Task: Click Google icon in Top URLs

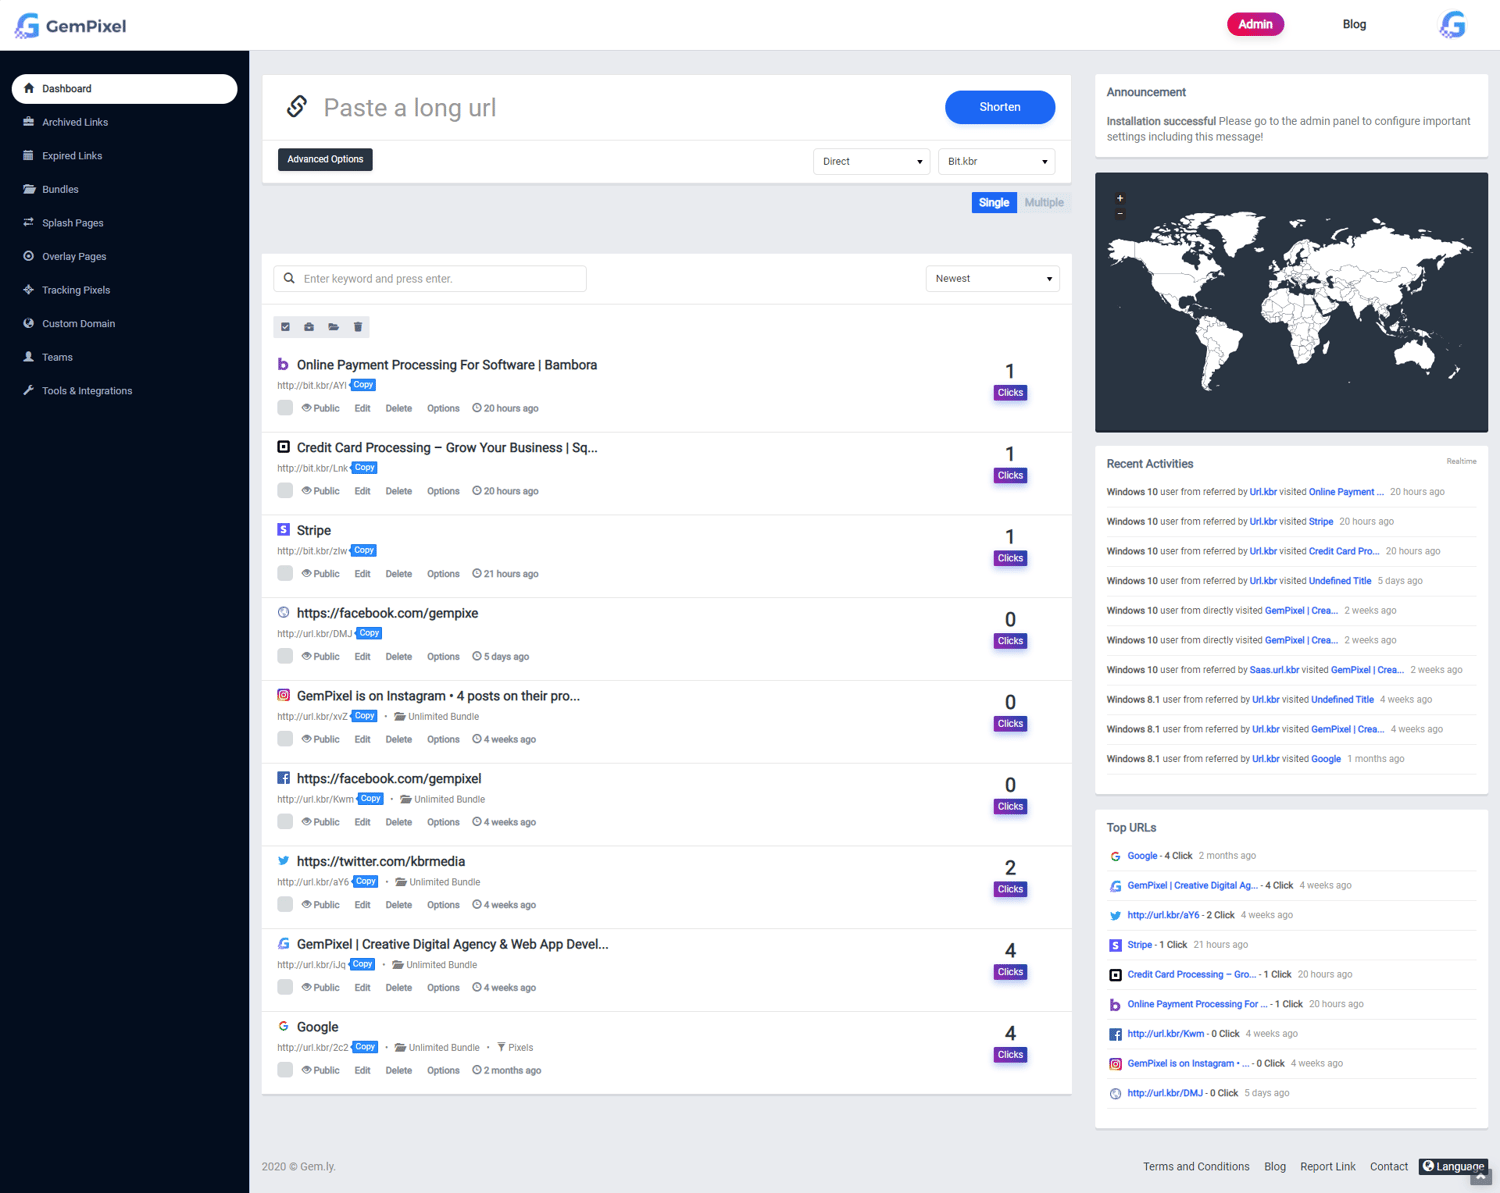Action: (x=1115, y=856)
